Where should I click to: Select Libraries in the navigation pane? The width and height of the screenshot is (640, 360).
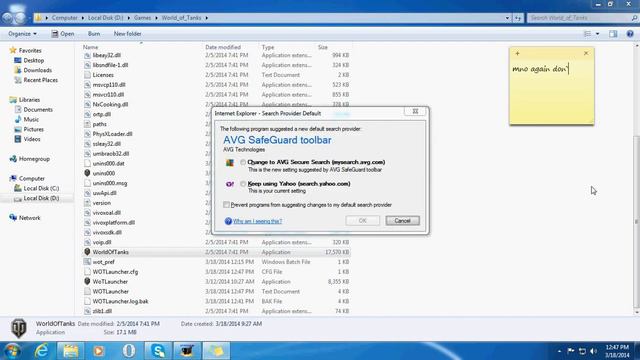29,100
